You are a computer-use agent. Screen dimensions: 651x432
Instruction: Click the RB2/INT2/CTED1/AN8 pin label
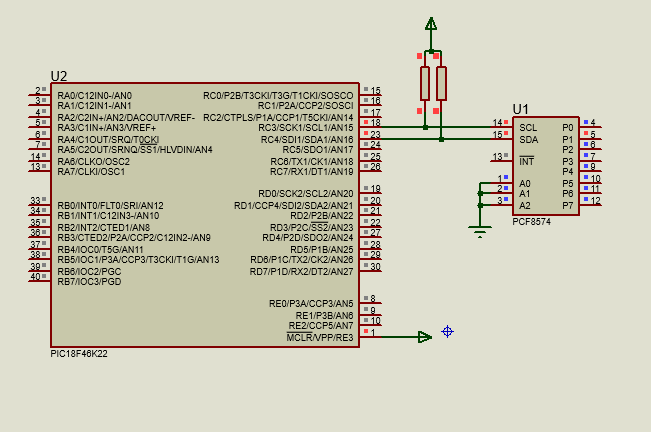coord(103,228)
